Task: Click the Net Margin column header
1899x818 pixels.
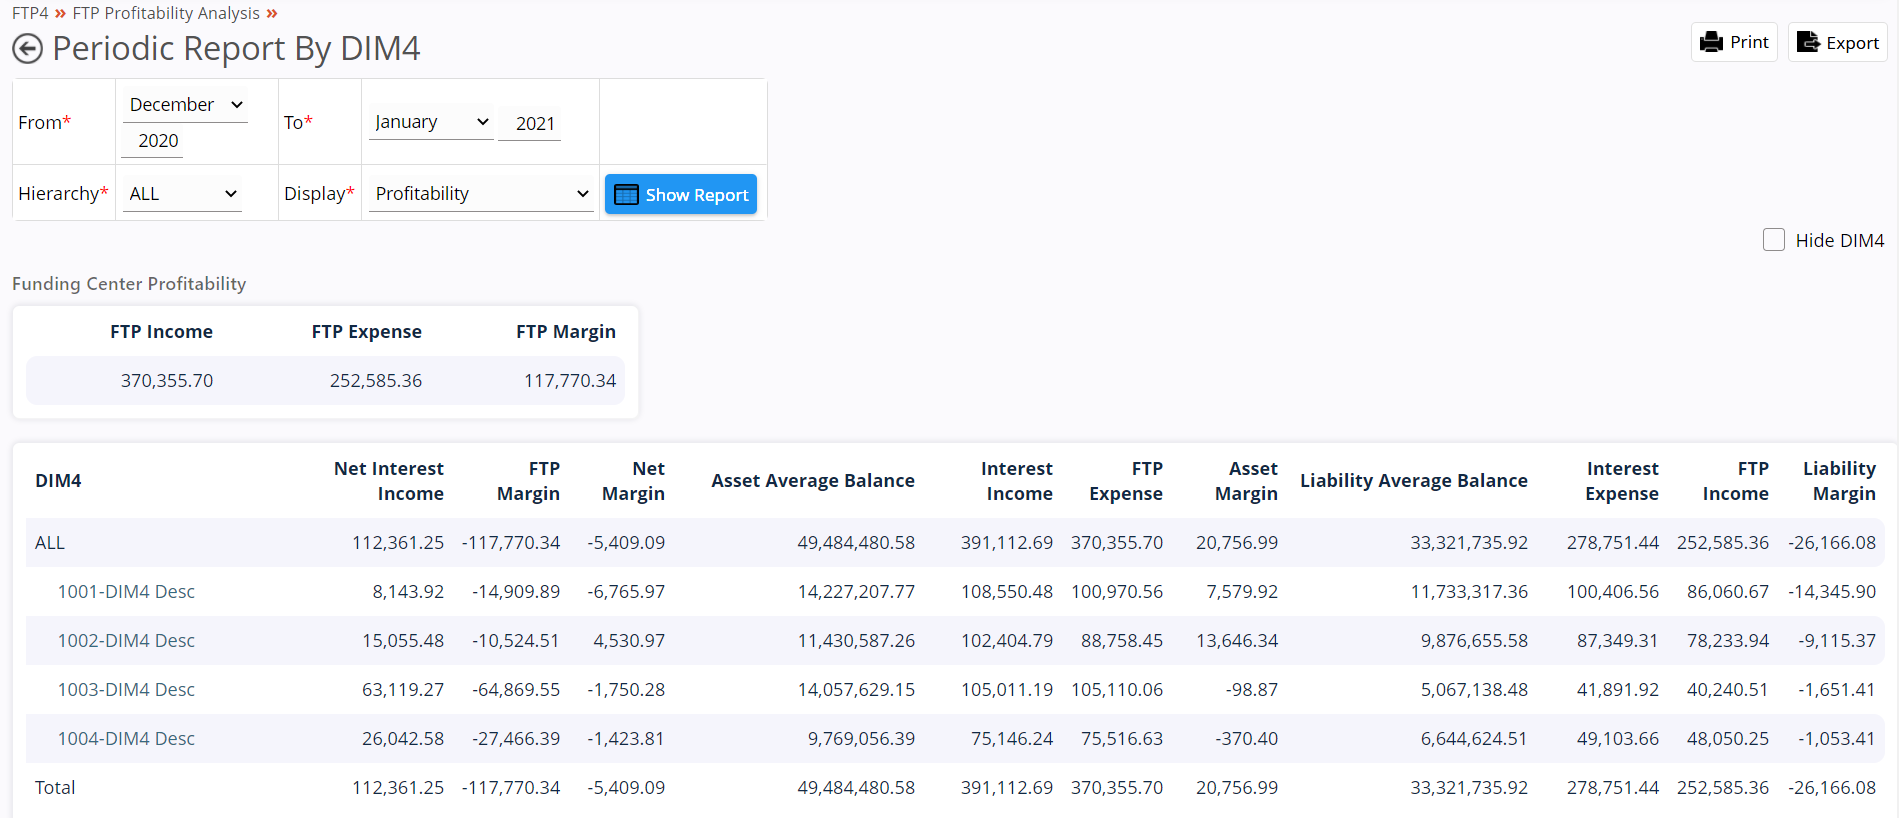Action: click(633, 481)
